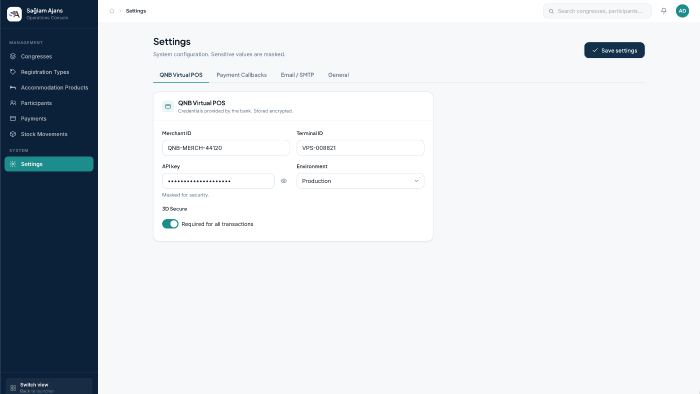Click the Stock Movements box icon
The height and width of the screenshot is (394, 700).
13,134
